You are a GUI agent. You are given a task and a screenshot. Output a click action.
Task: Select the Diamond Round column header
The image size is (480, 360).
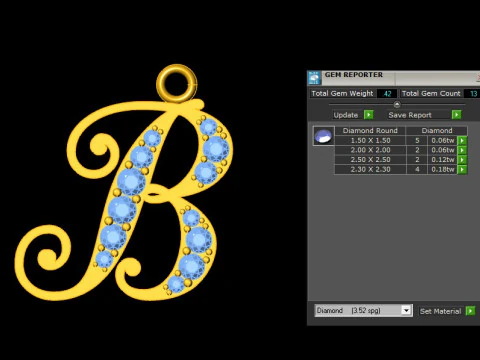(x=370, y=131)
